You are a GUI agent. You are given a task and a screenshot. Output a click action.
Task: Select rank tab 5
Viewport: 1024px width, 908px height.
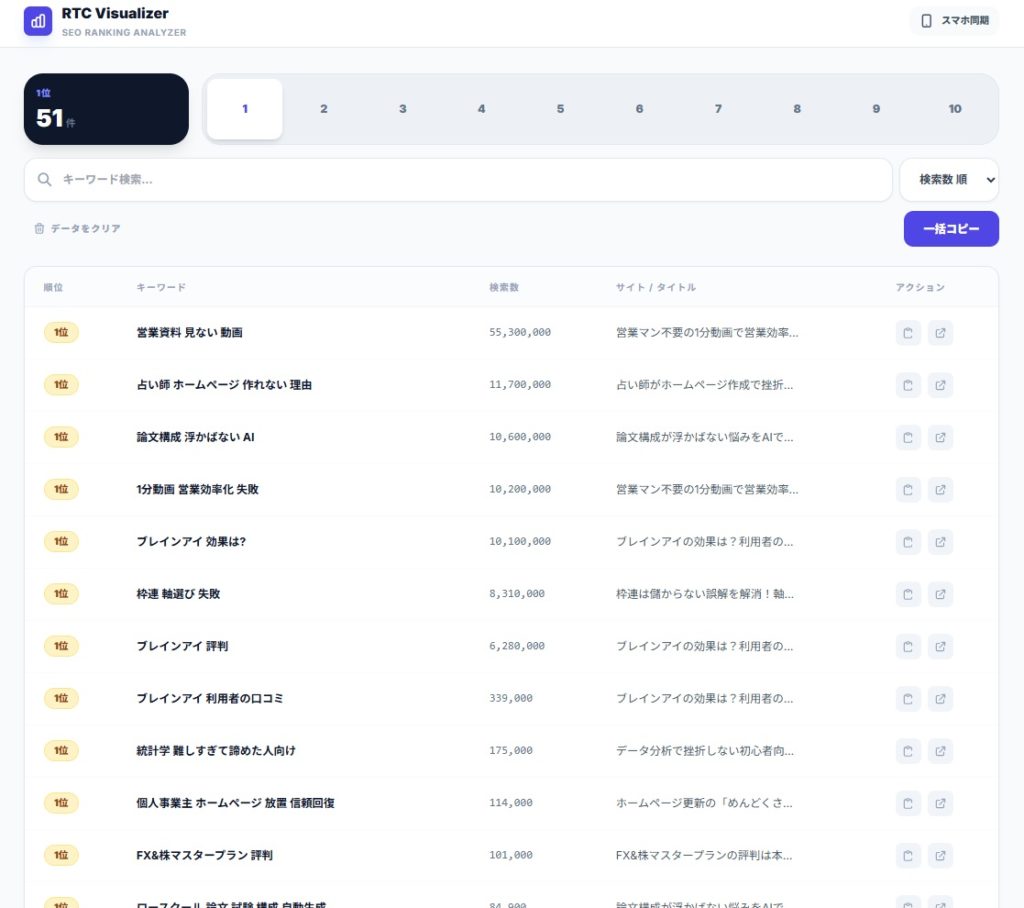(560, 109)
